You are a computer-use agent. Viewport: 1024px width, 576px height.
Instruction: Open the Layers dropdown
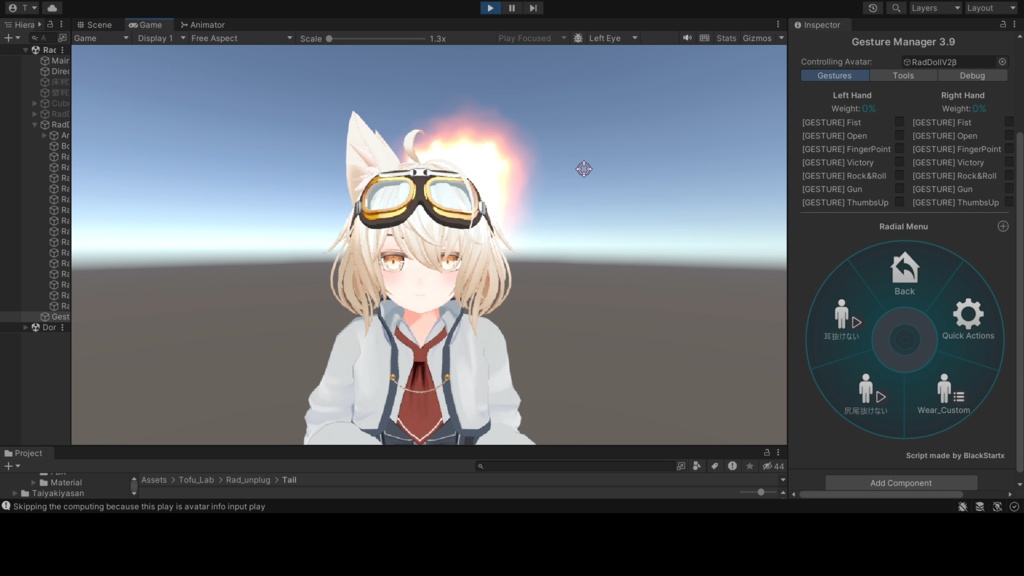[935, 8]
